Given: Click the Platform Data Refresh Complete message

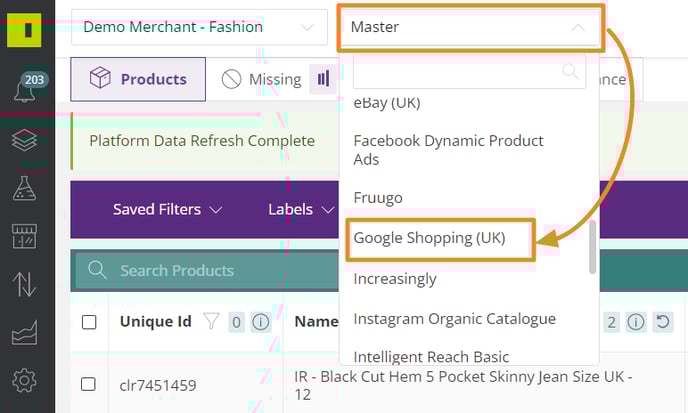Looking at the screenshot, I should [202, 141].
